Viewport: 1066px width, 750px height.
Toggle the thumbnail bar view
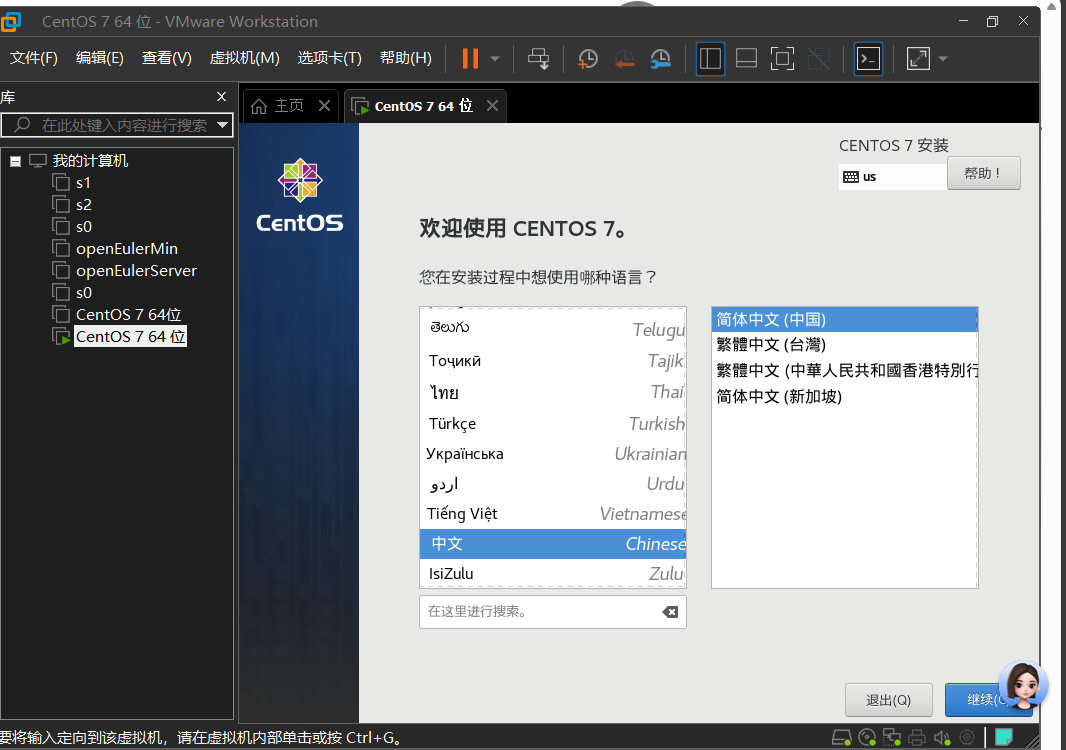coord(746,58)
